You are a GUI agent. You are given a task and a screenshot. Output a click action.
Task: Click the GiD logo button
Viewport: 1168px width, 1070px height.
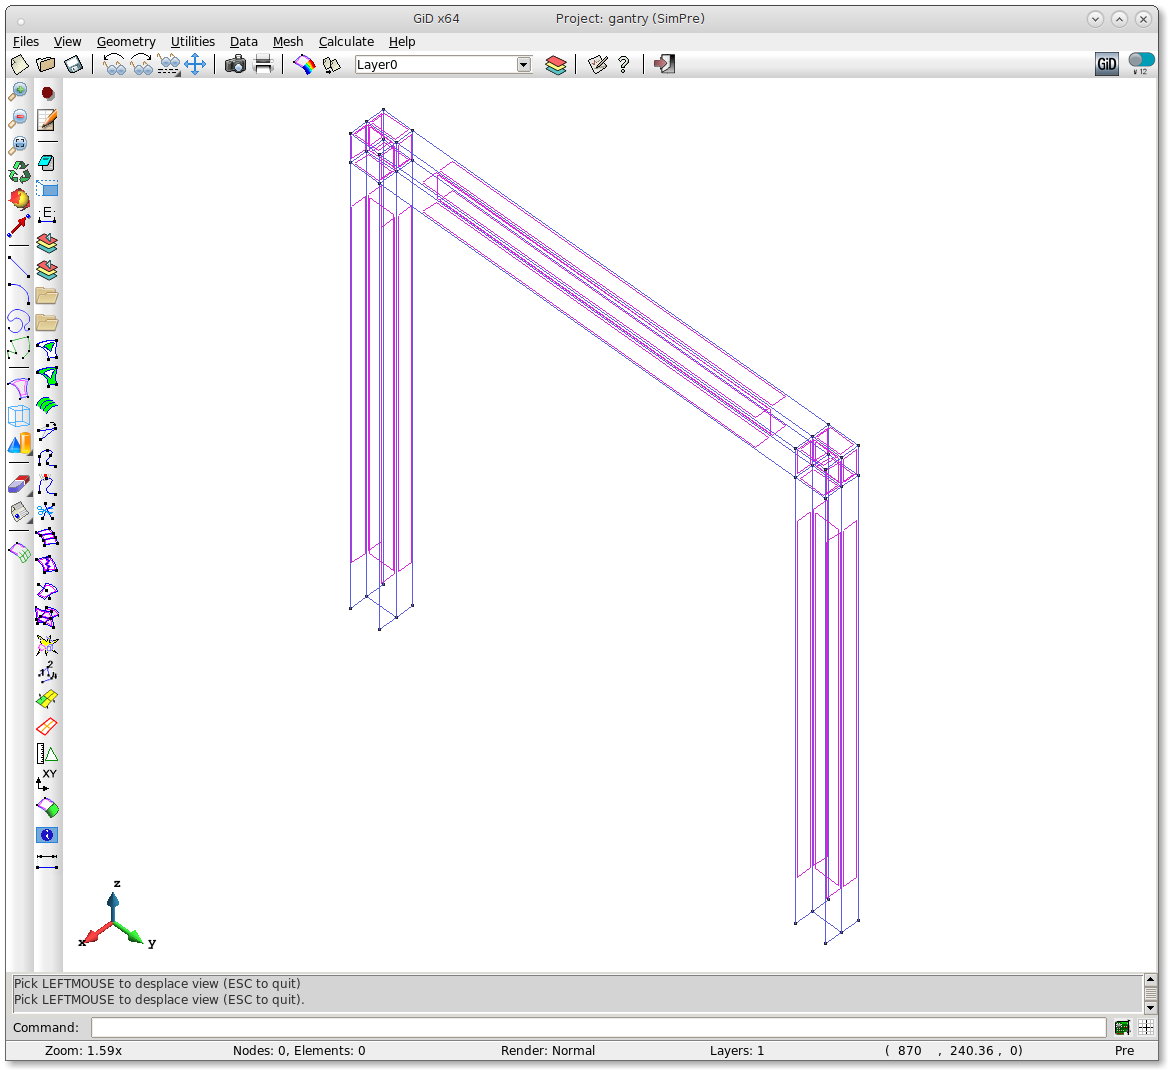pos(1106,65)
